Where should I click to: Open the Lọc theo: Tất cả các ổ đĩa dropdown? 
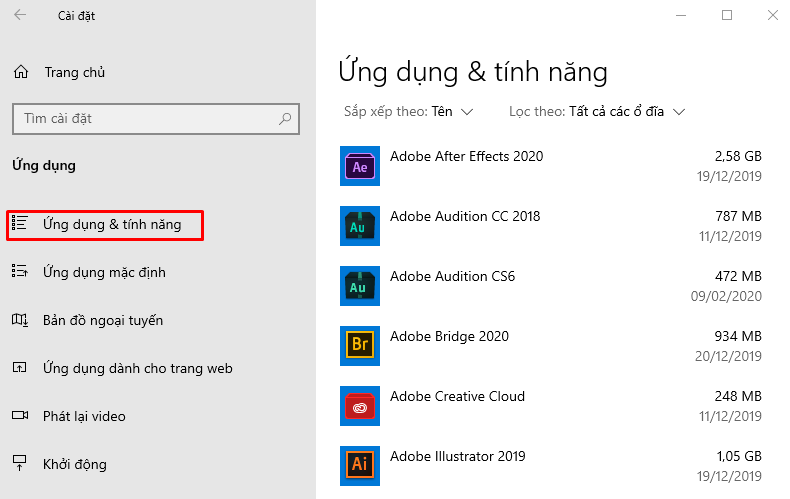[597, 111]
